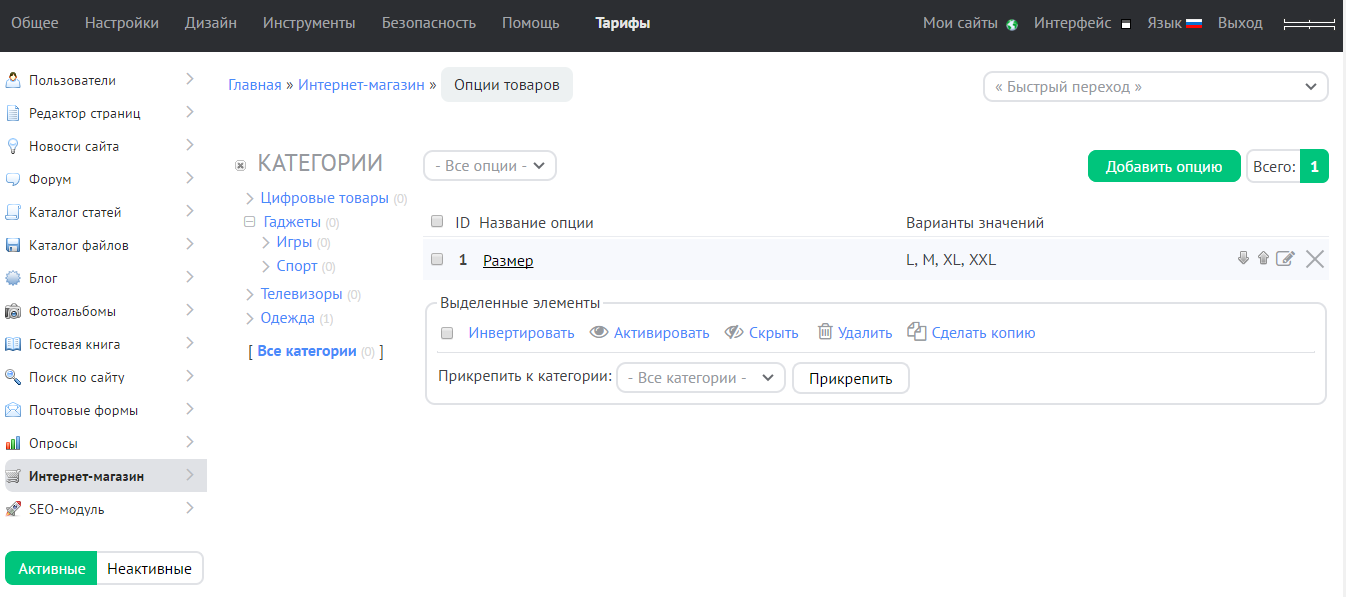The image size is (1346, 597).
Task: Delete the Размер option via X icon
Action: 1314,259
